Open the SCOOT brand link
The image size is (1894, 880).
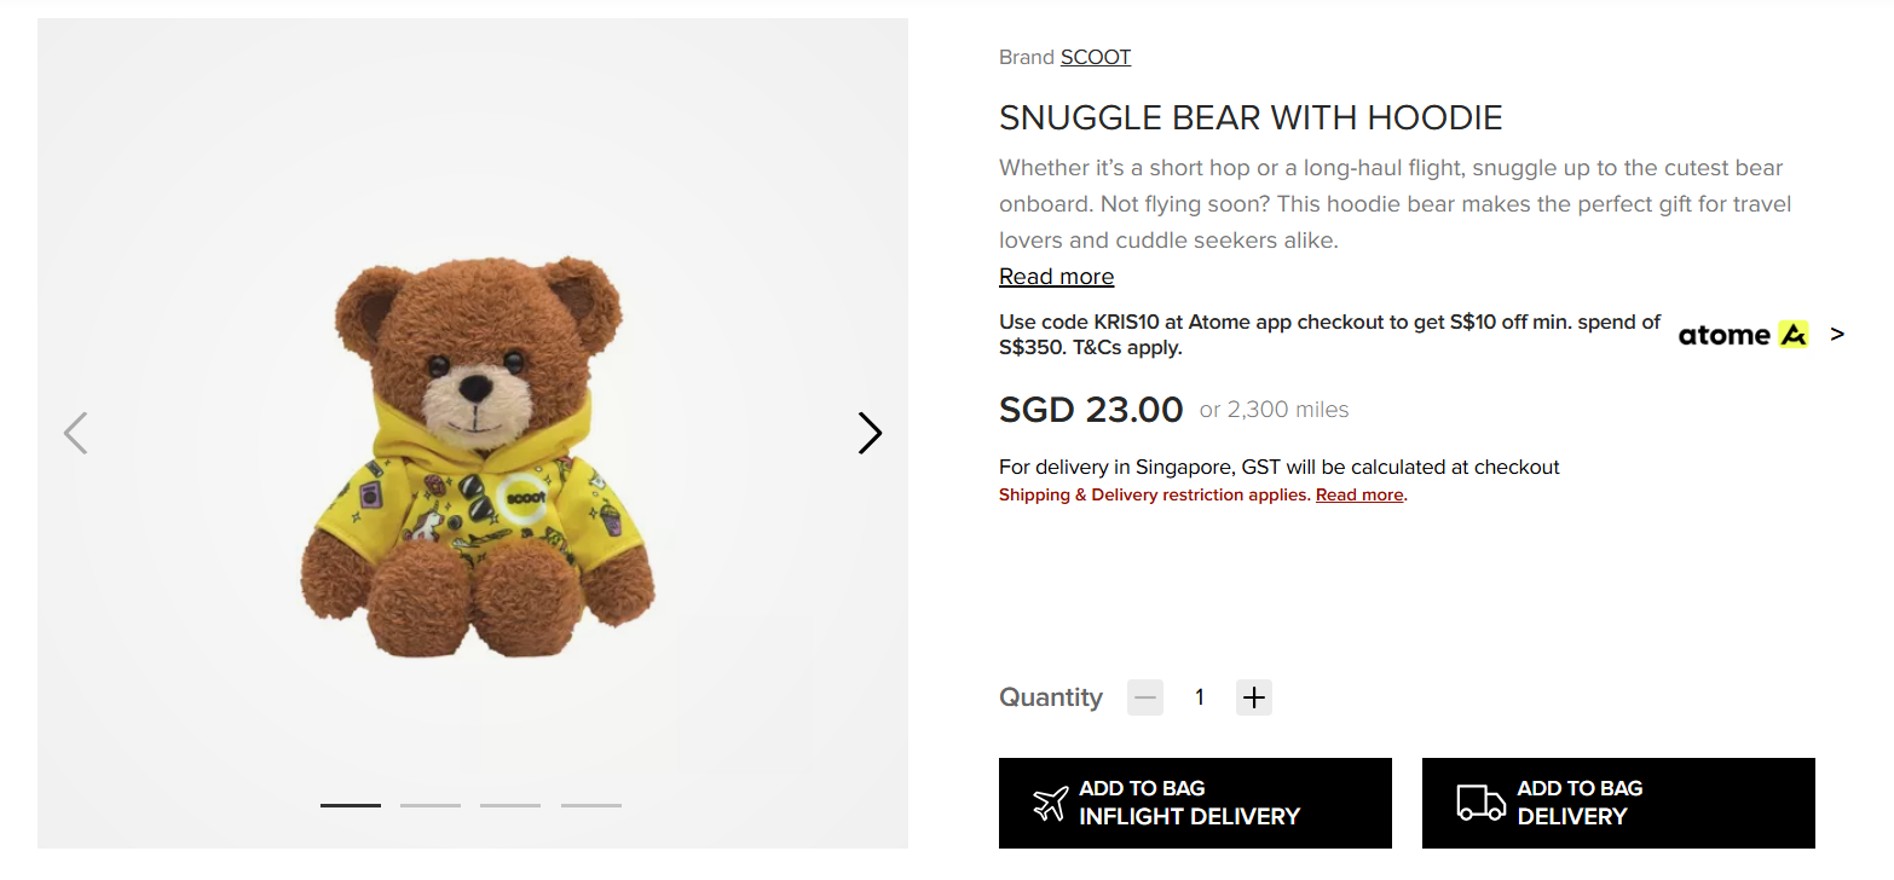(1095, 57)
